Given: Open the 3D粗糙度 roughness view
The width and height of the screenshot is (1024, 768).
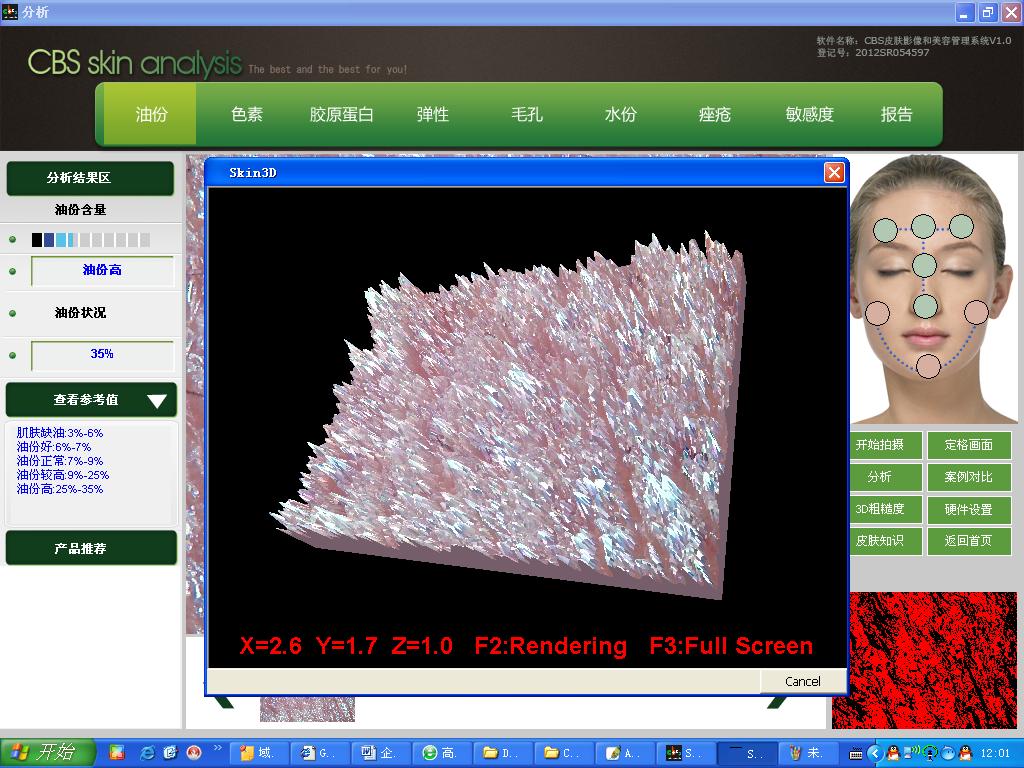Looking at the screenshot, I should [x=879, y=509].
